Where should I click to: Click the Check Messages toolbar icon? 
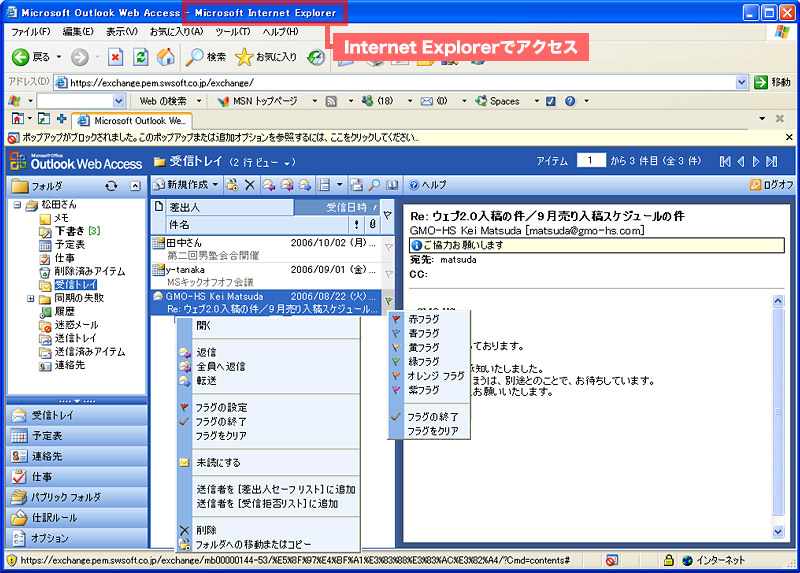pos(357,185)
